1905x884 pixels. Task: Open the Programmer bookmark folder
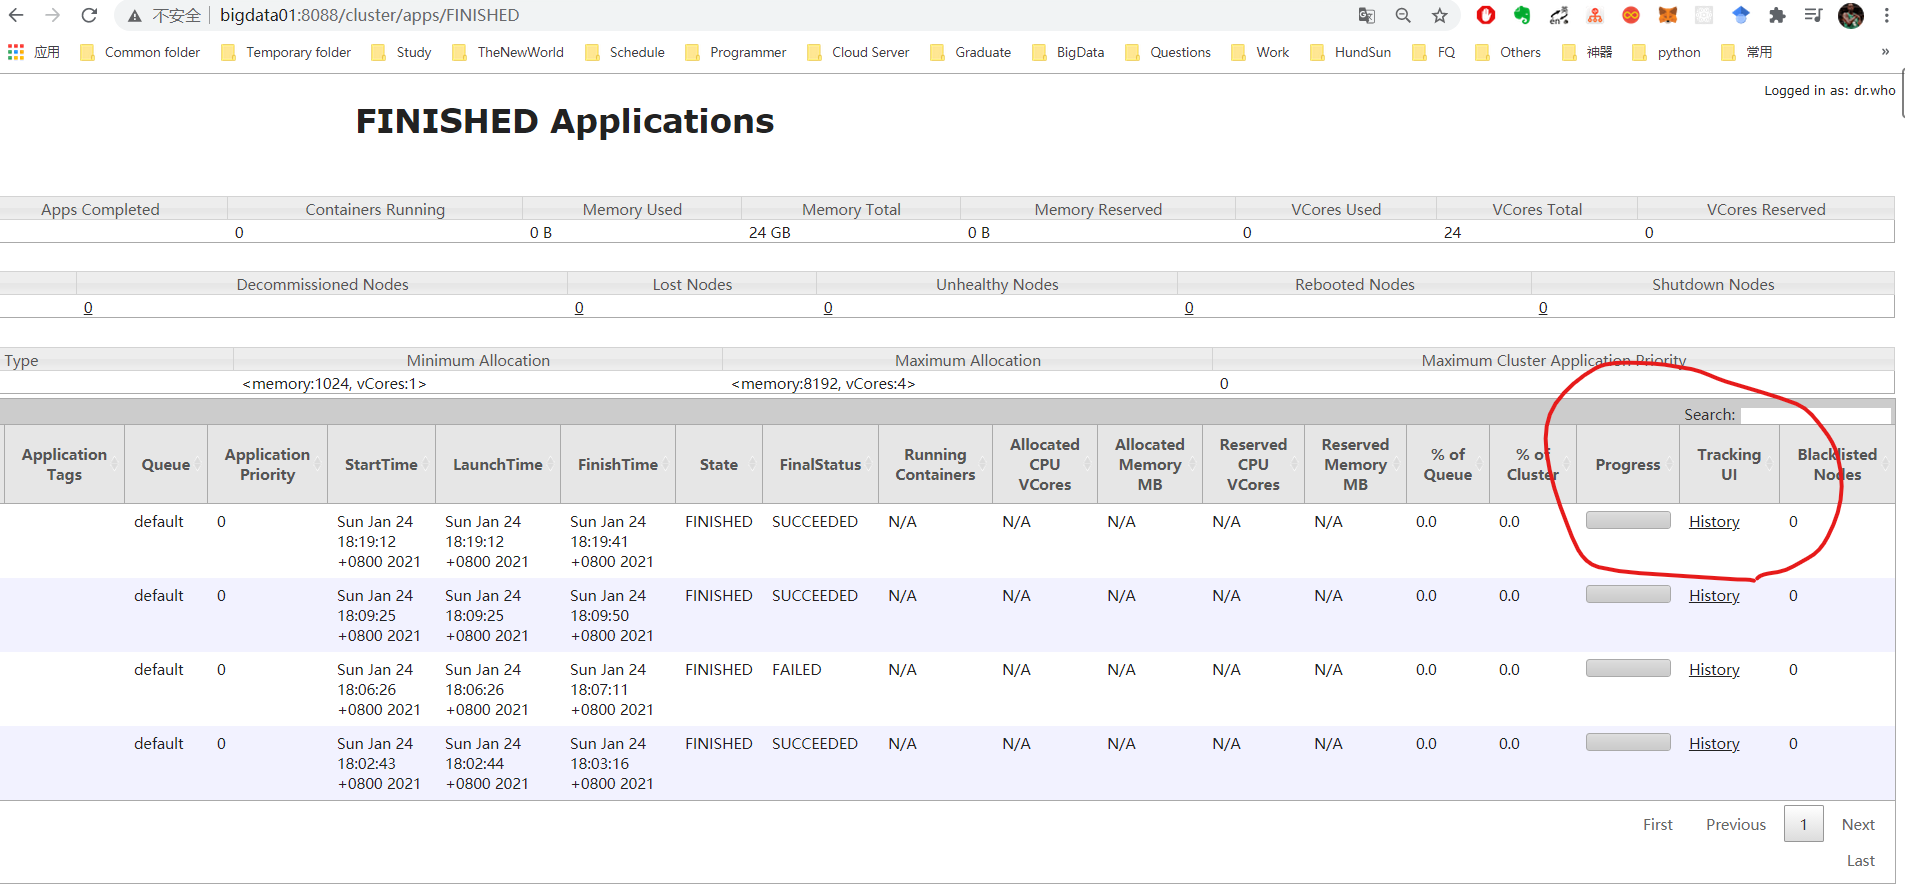click(x=736, y=52)
